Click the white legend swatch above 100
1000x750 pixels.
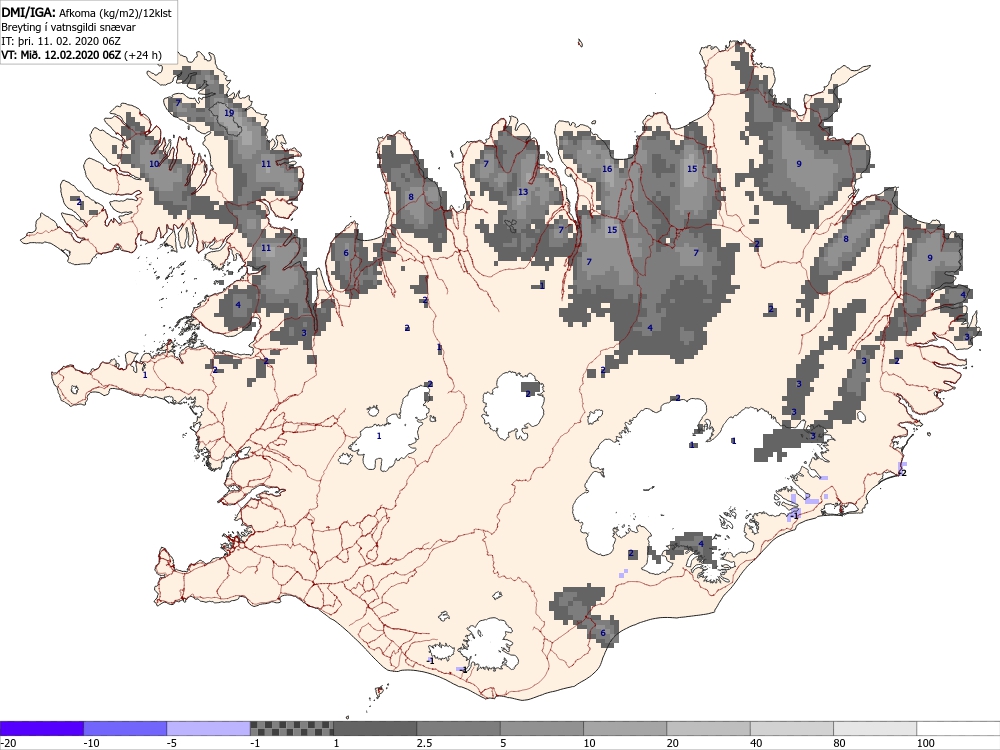pyautogui.click(x=959, y=728)
